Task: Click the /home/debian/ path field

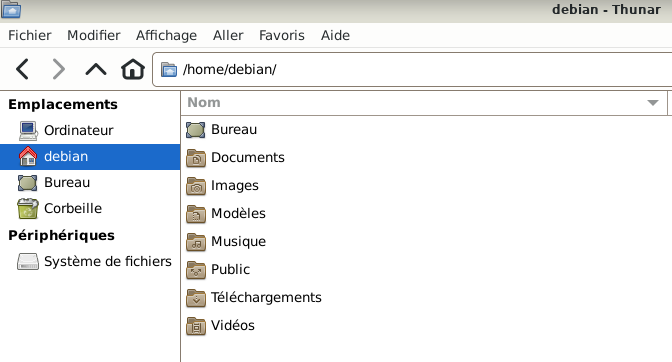Action: 412,69
